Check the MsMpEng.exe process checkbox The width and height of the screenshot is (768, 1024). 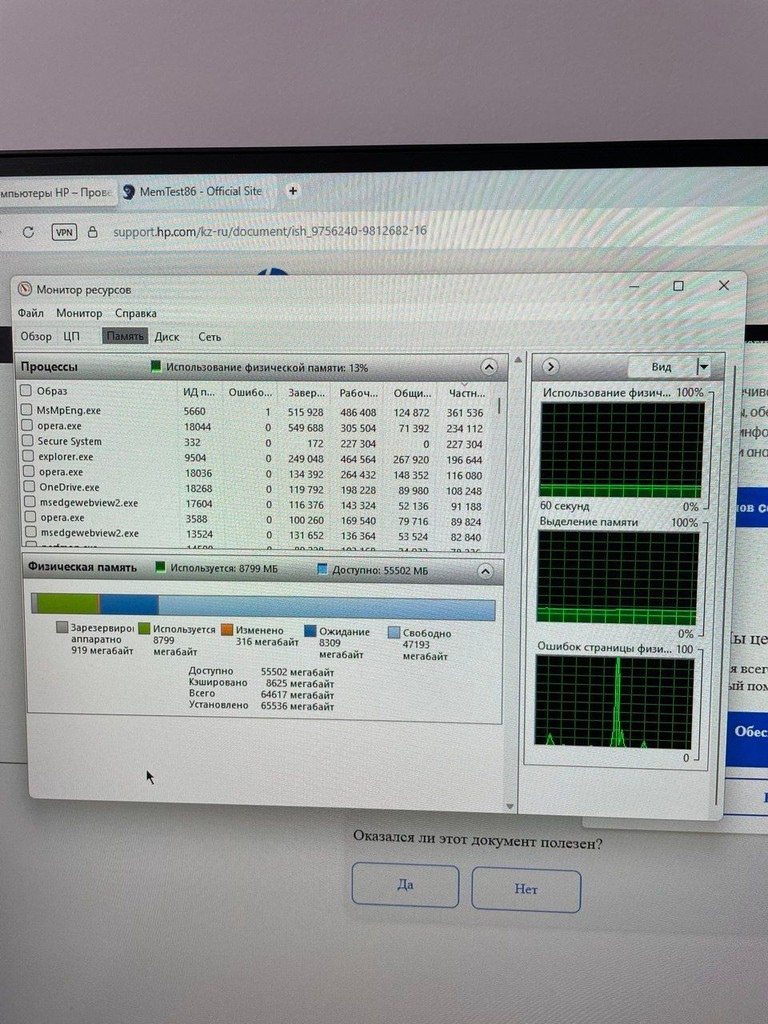26,409
